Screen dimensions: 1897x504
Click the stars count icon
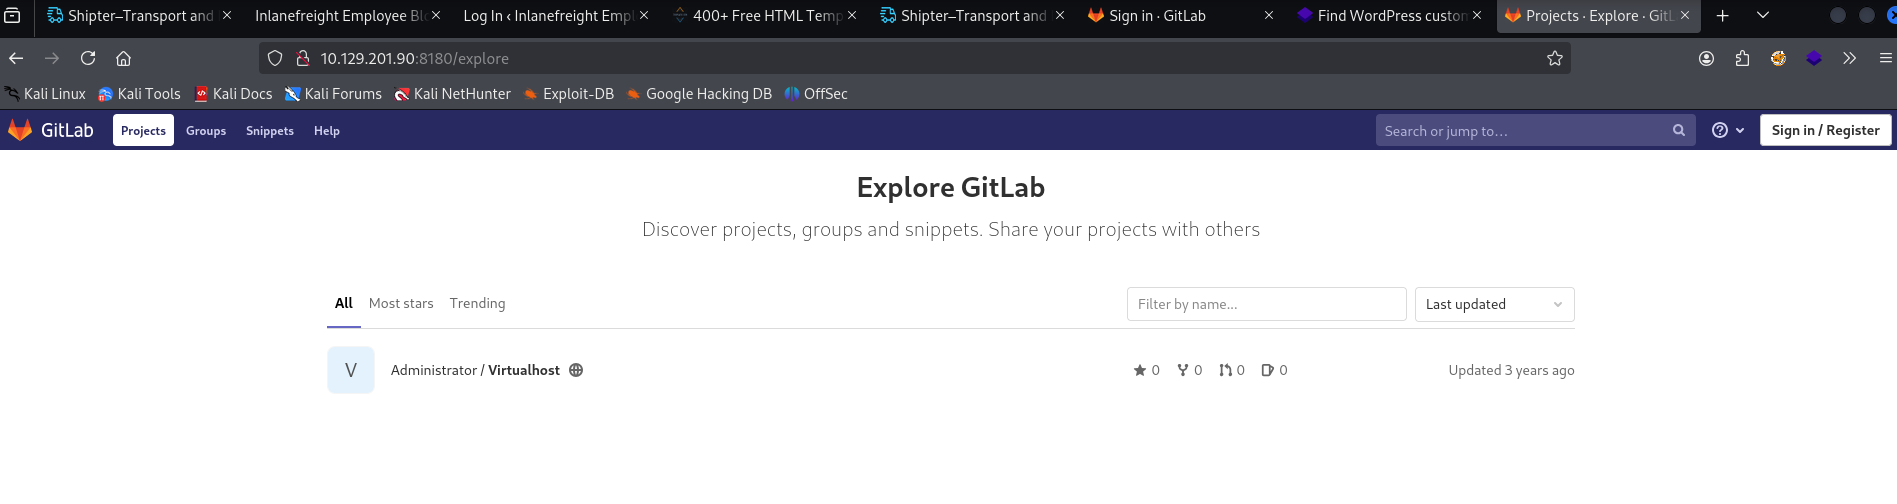point(1140,370)
